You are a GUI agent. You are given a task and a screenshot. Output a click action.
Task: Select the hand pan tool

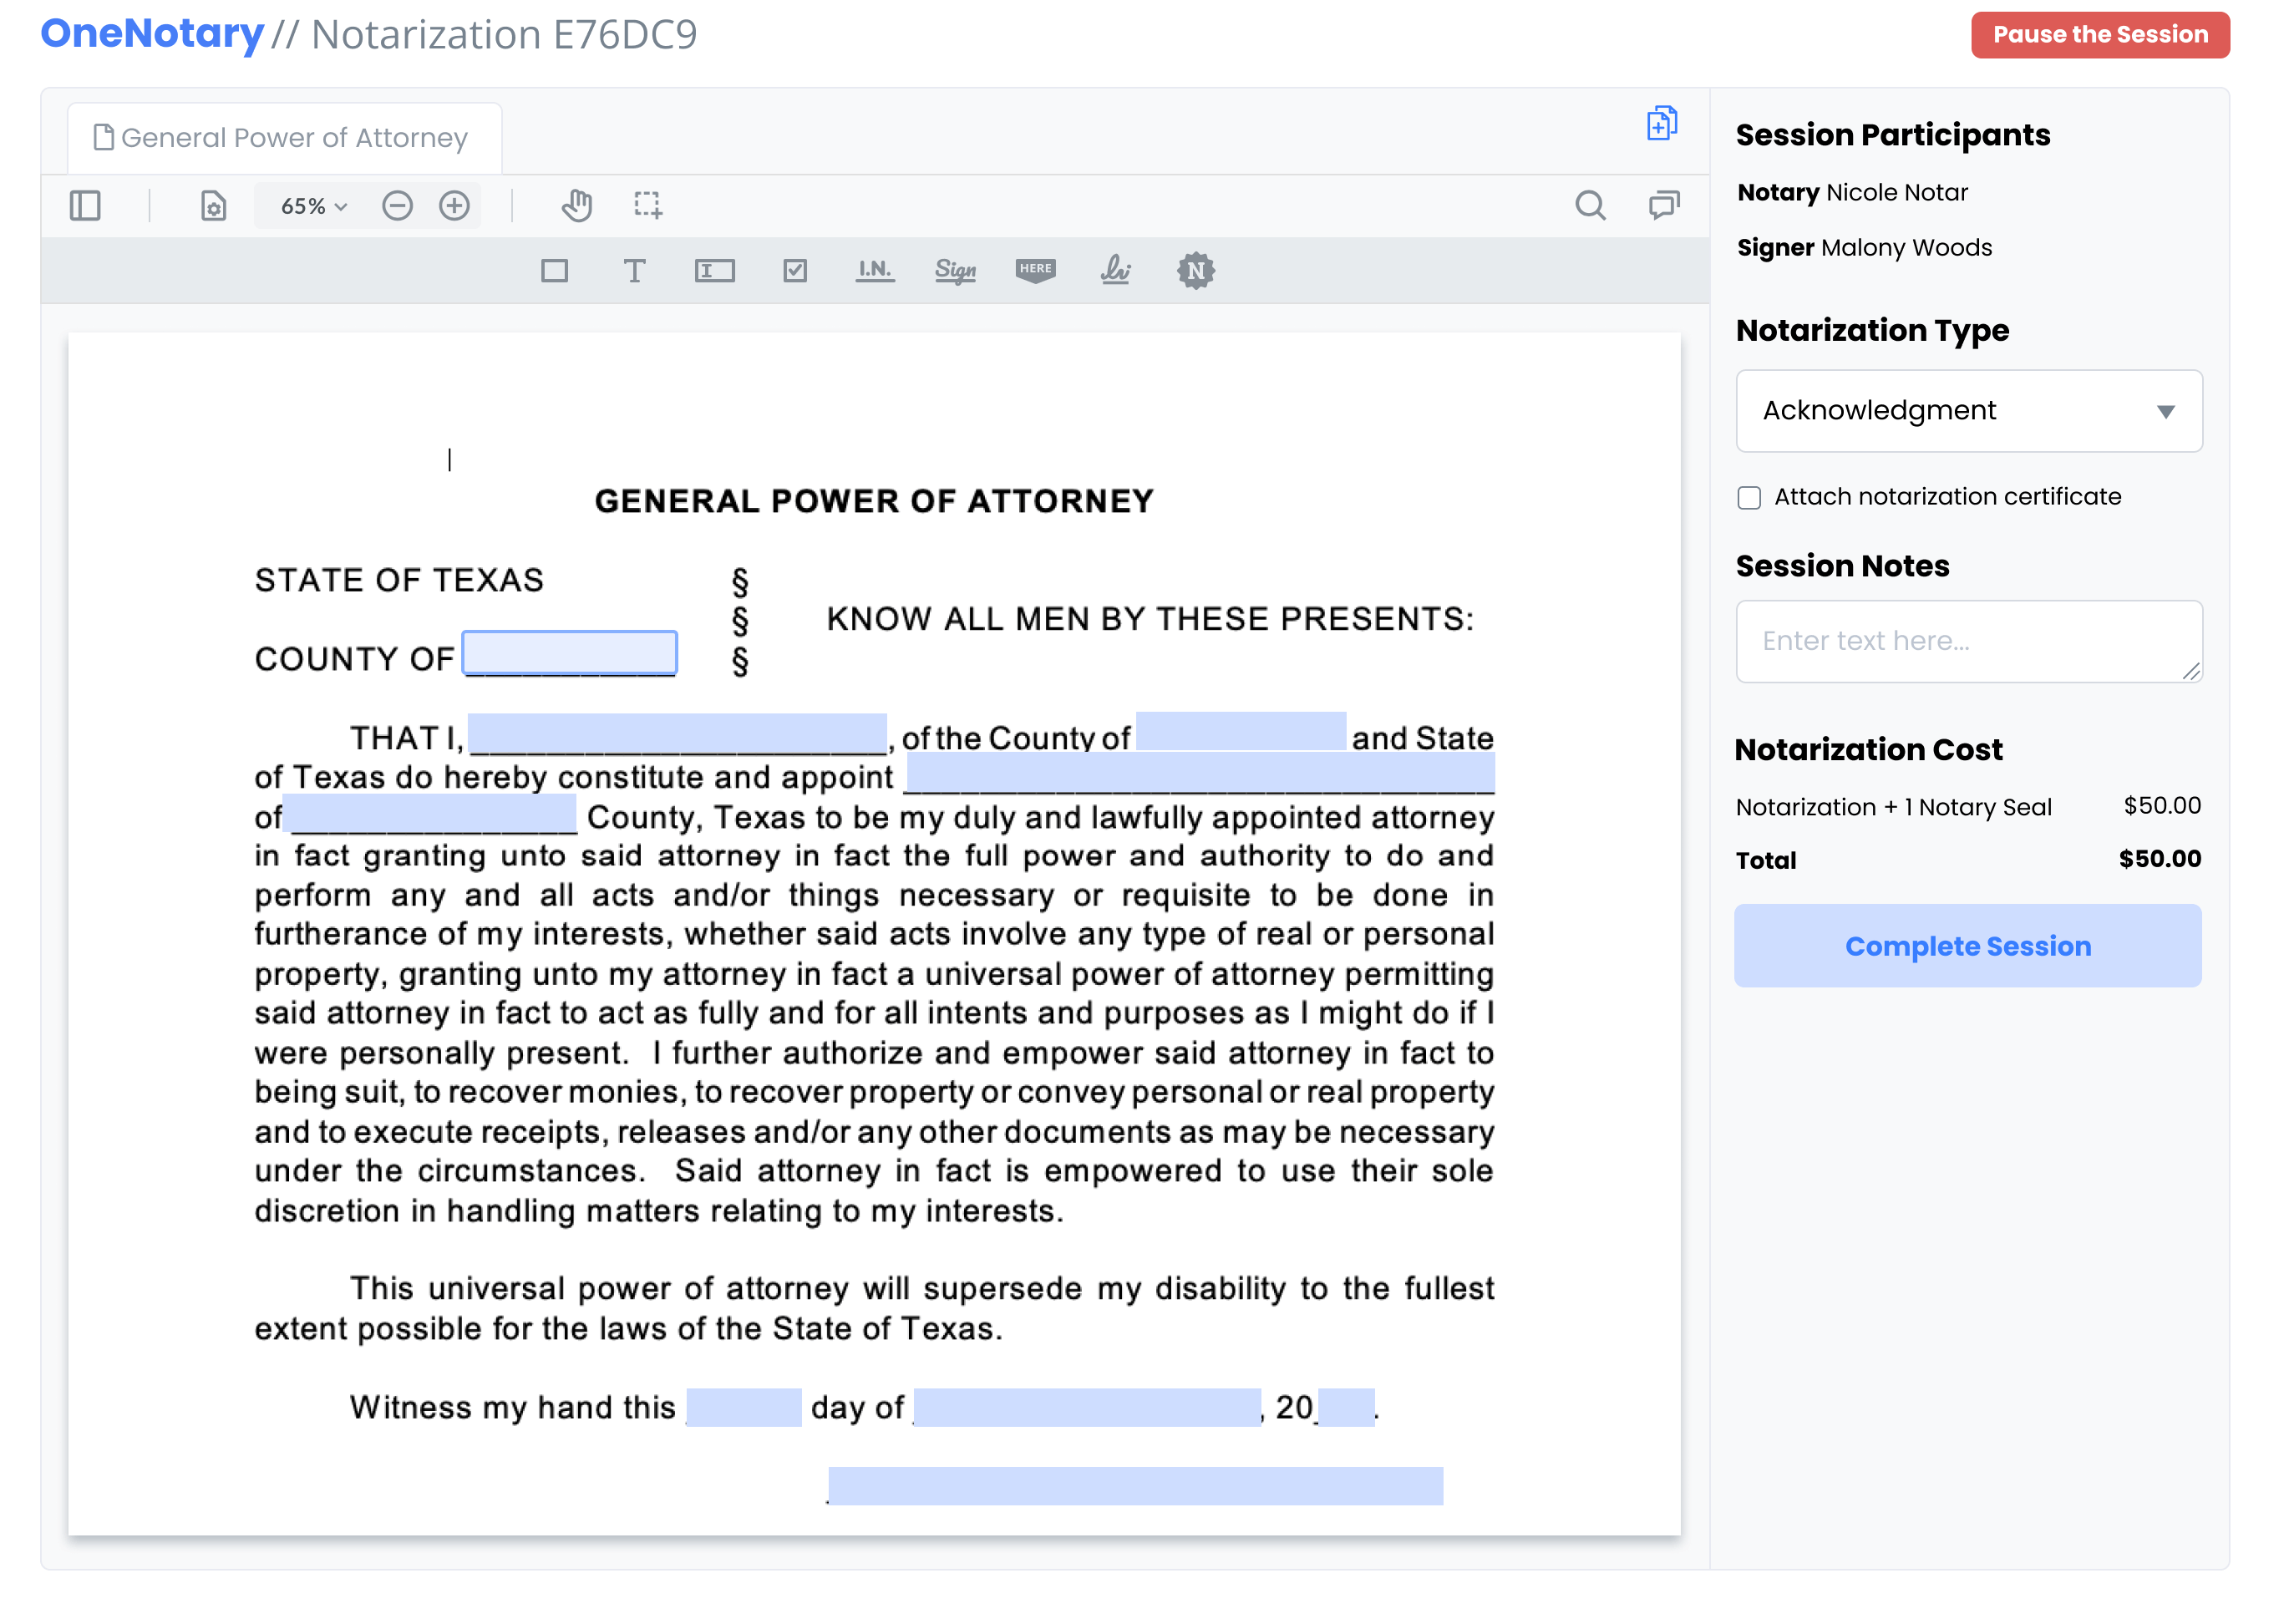(x=576, y=205)
